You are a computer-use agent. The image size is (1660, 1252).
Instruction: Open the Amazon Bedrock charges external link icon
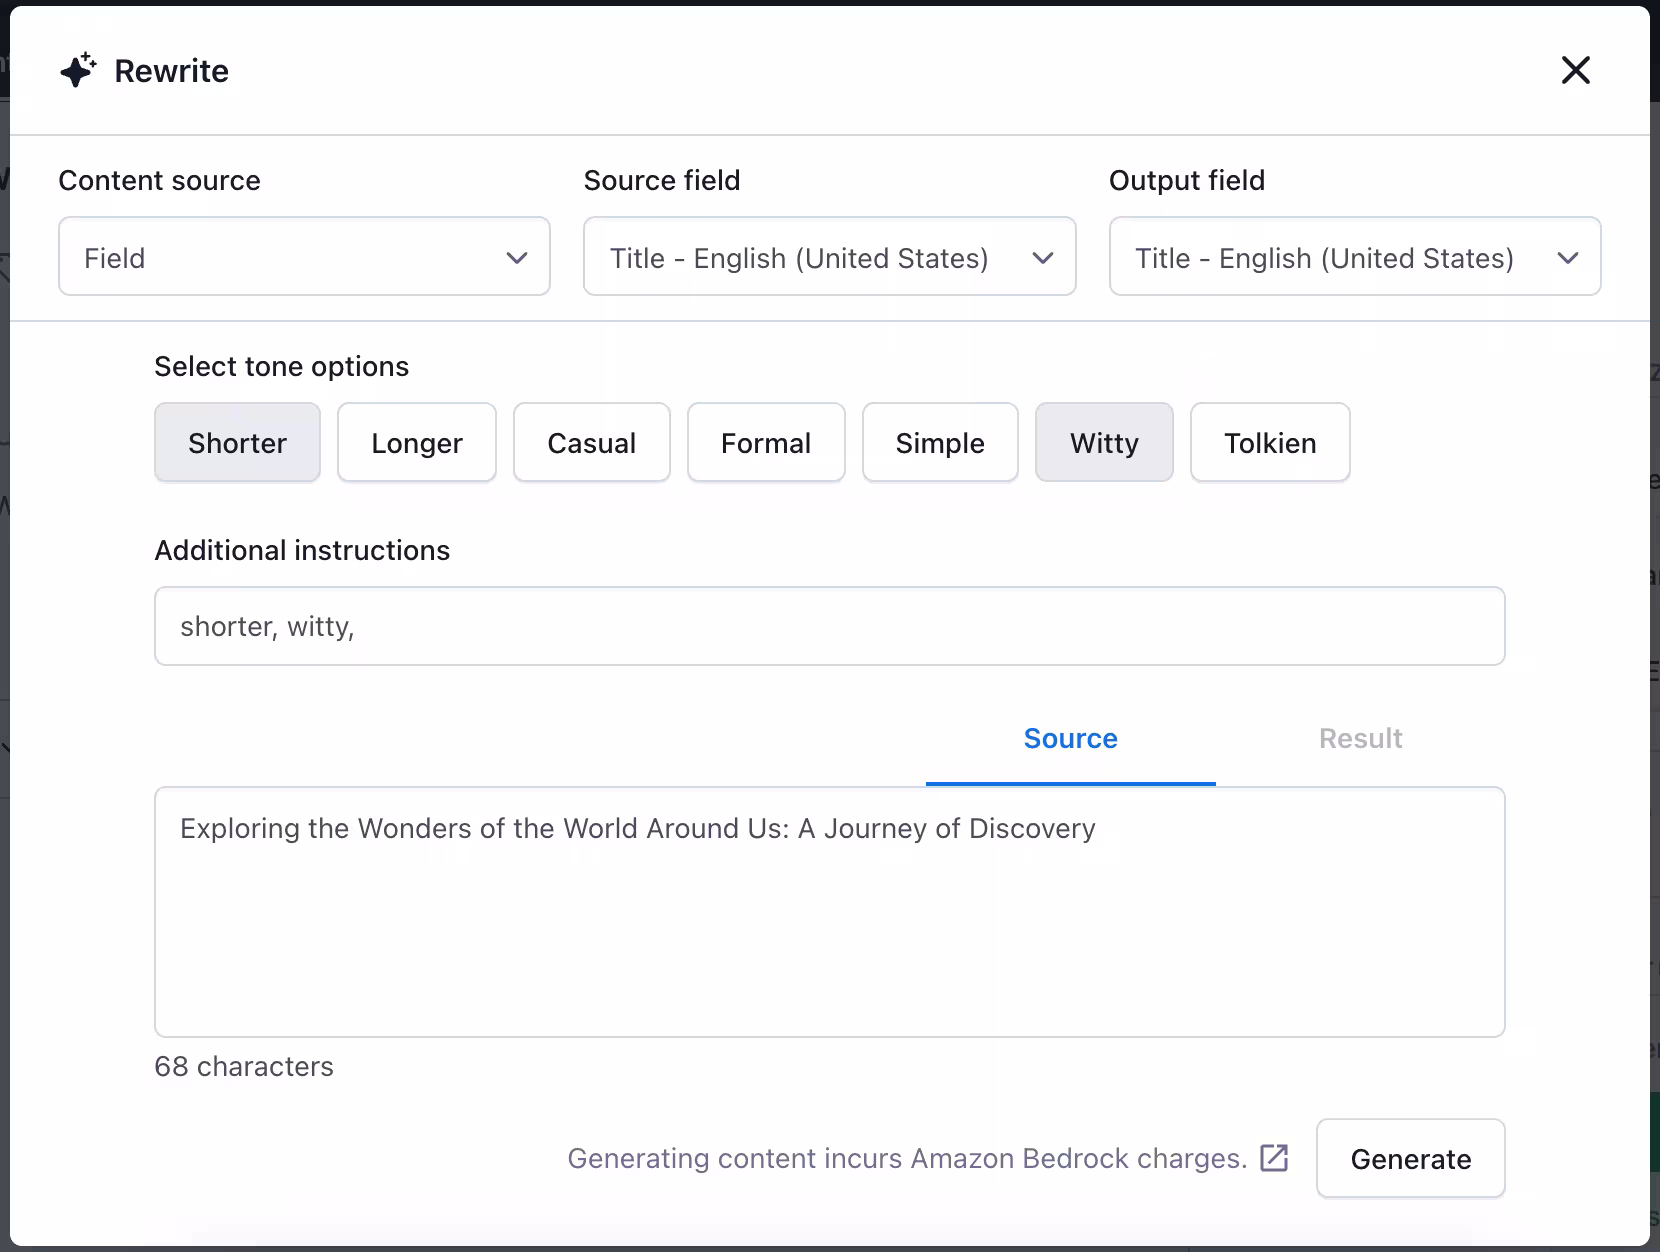[x=1274, y=1158]
